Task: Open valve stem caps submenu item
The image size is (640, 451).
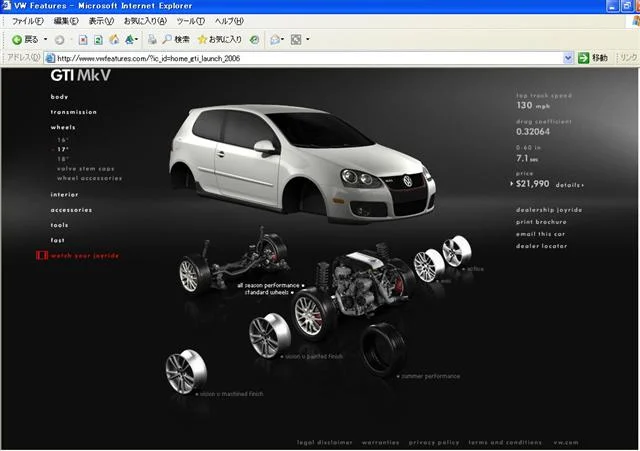Action: coord(86,169)
